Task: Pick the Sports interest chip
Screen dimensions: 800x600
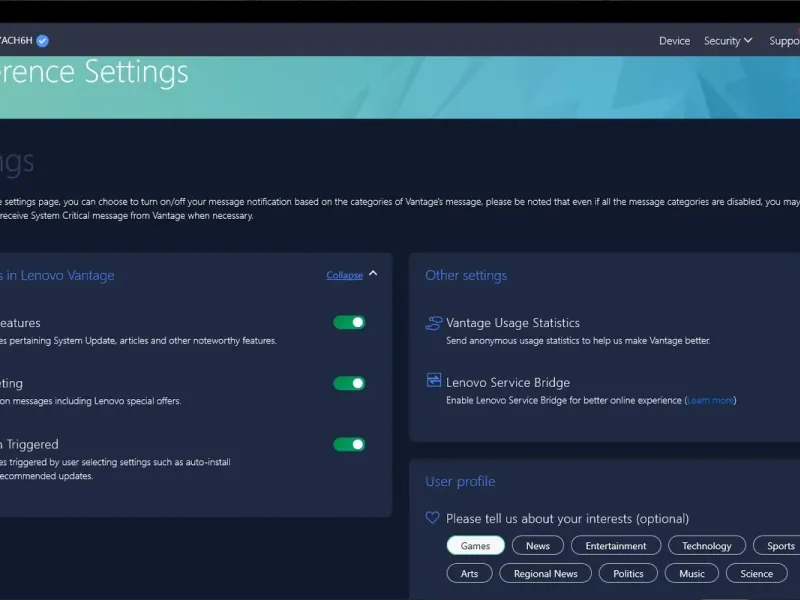Action: point(779,545)
